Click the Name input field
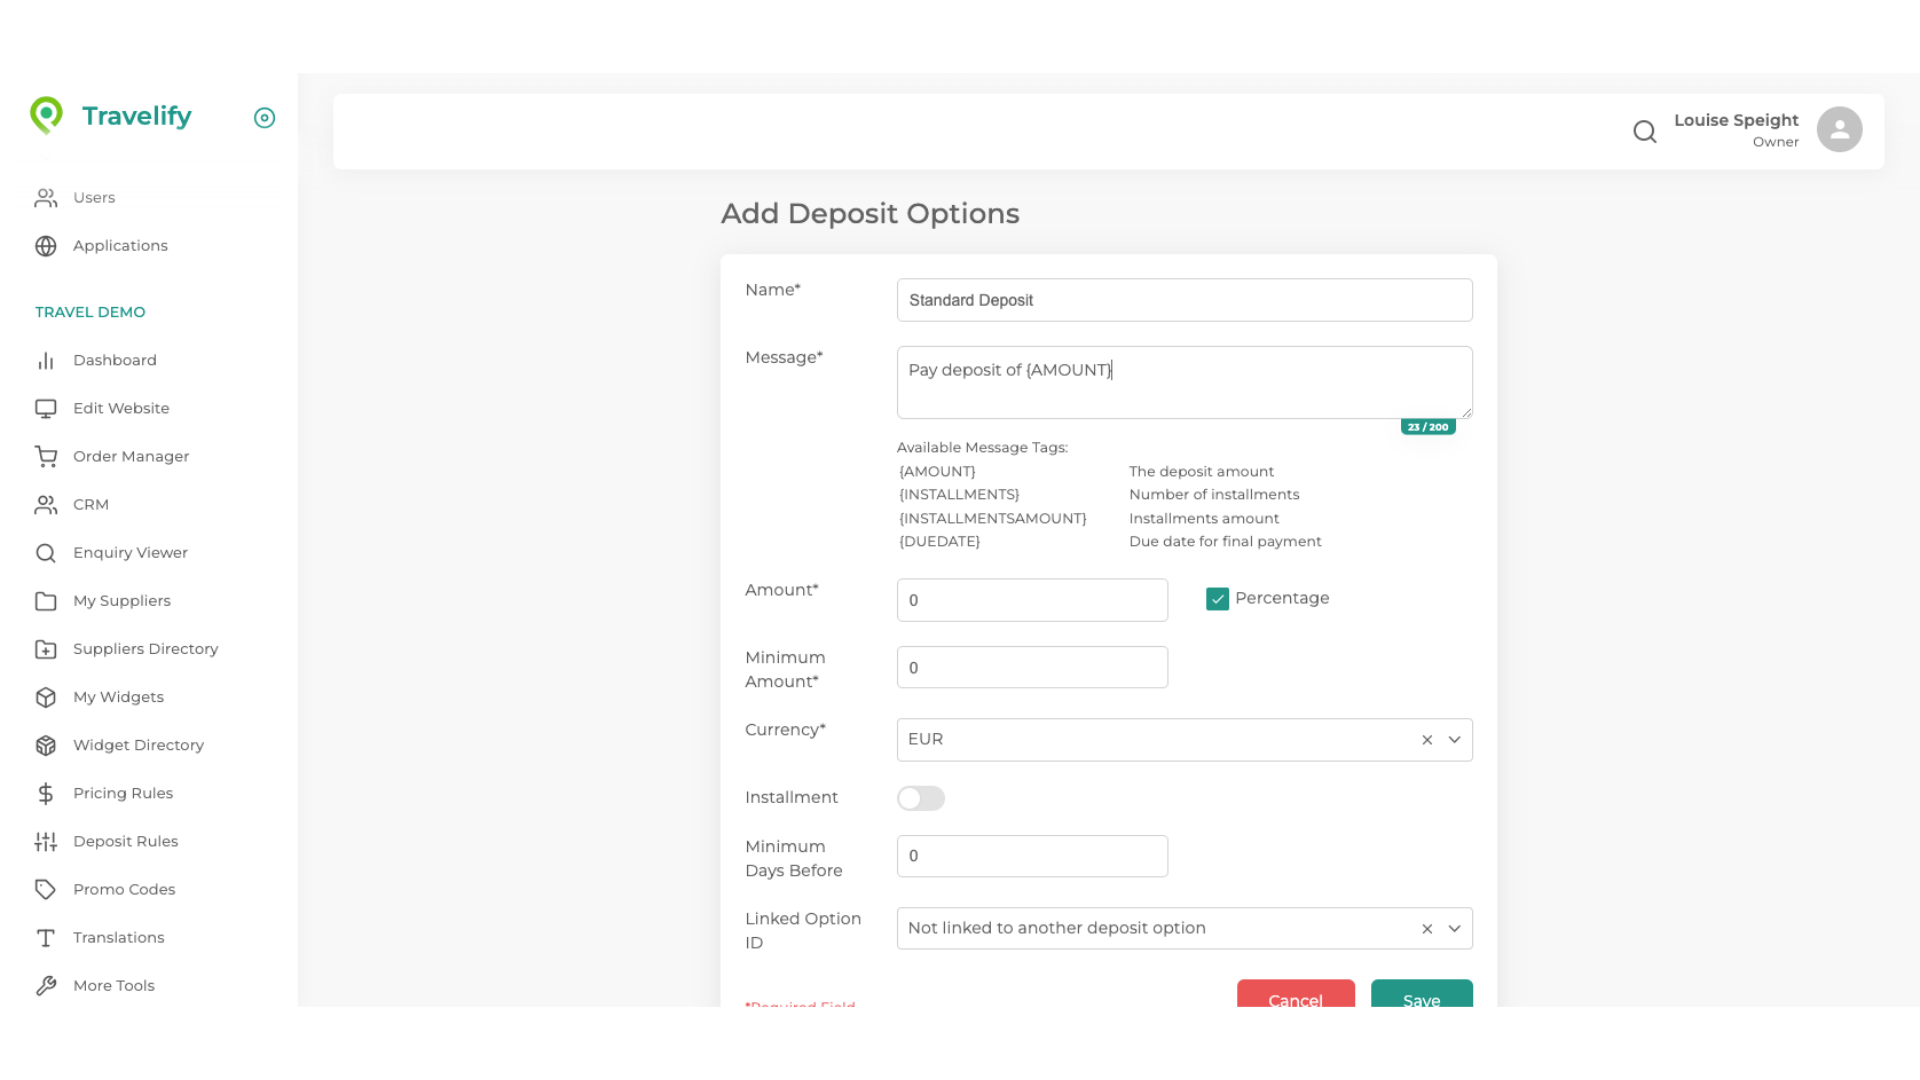Screen dimensions: 1920x1080 click(x=1184, y=300)
